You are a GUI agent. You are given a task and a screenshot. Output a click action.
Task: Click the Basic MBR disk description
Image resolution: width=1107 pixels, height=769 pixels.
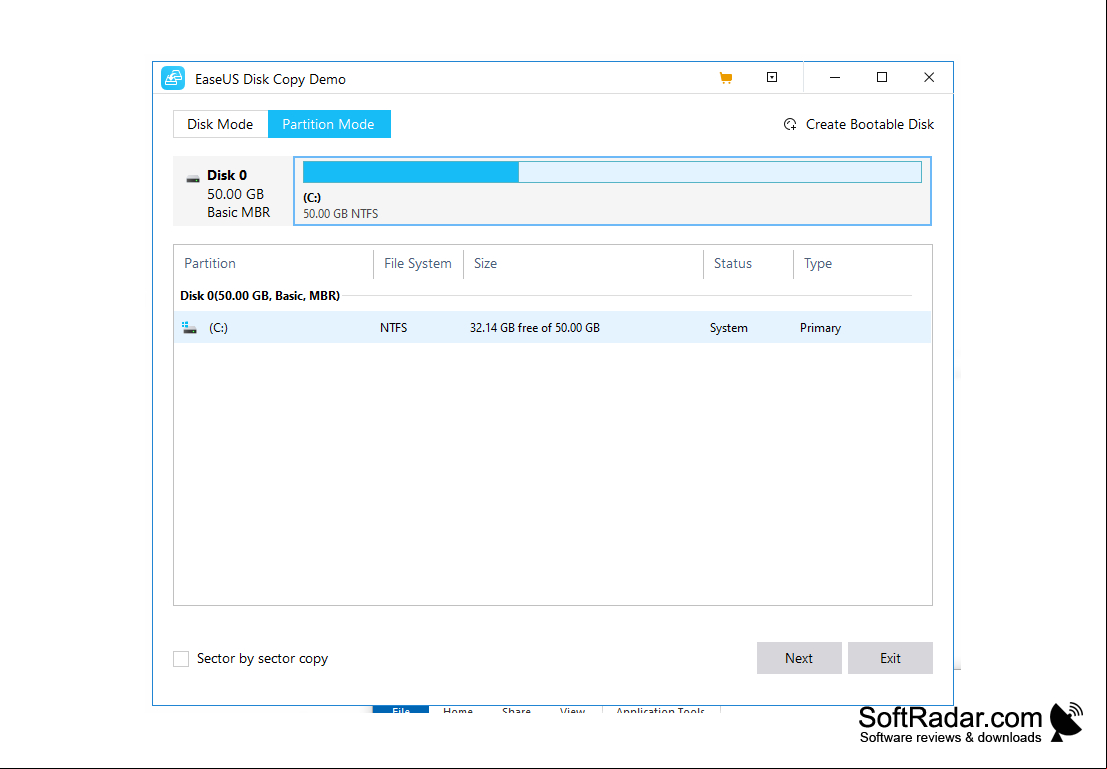coord(239,213)
